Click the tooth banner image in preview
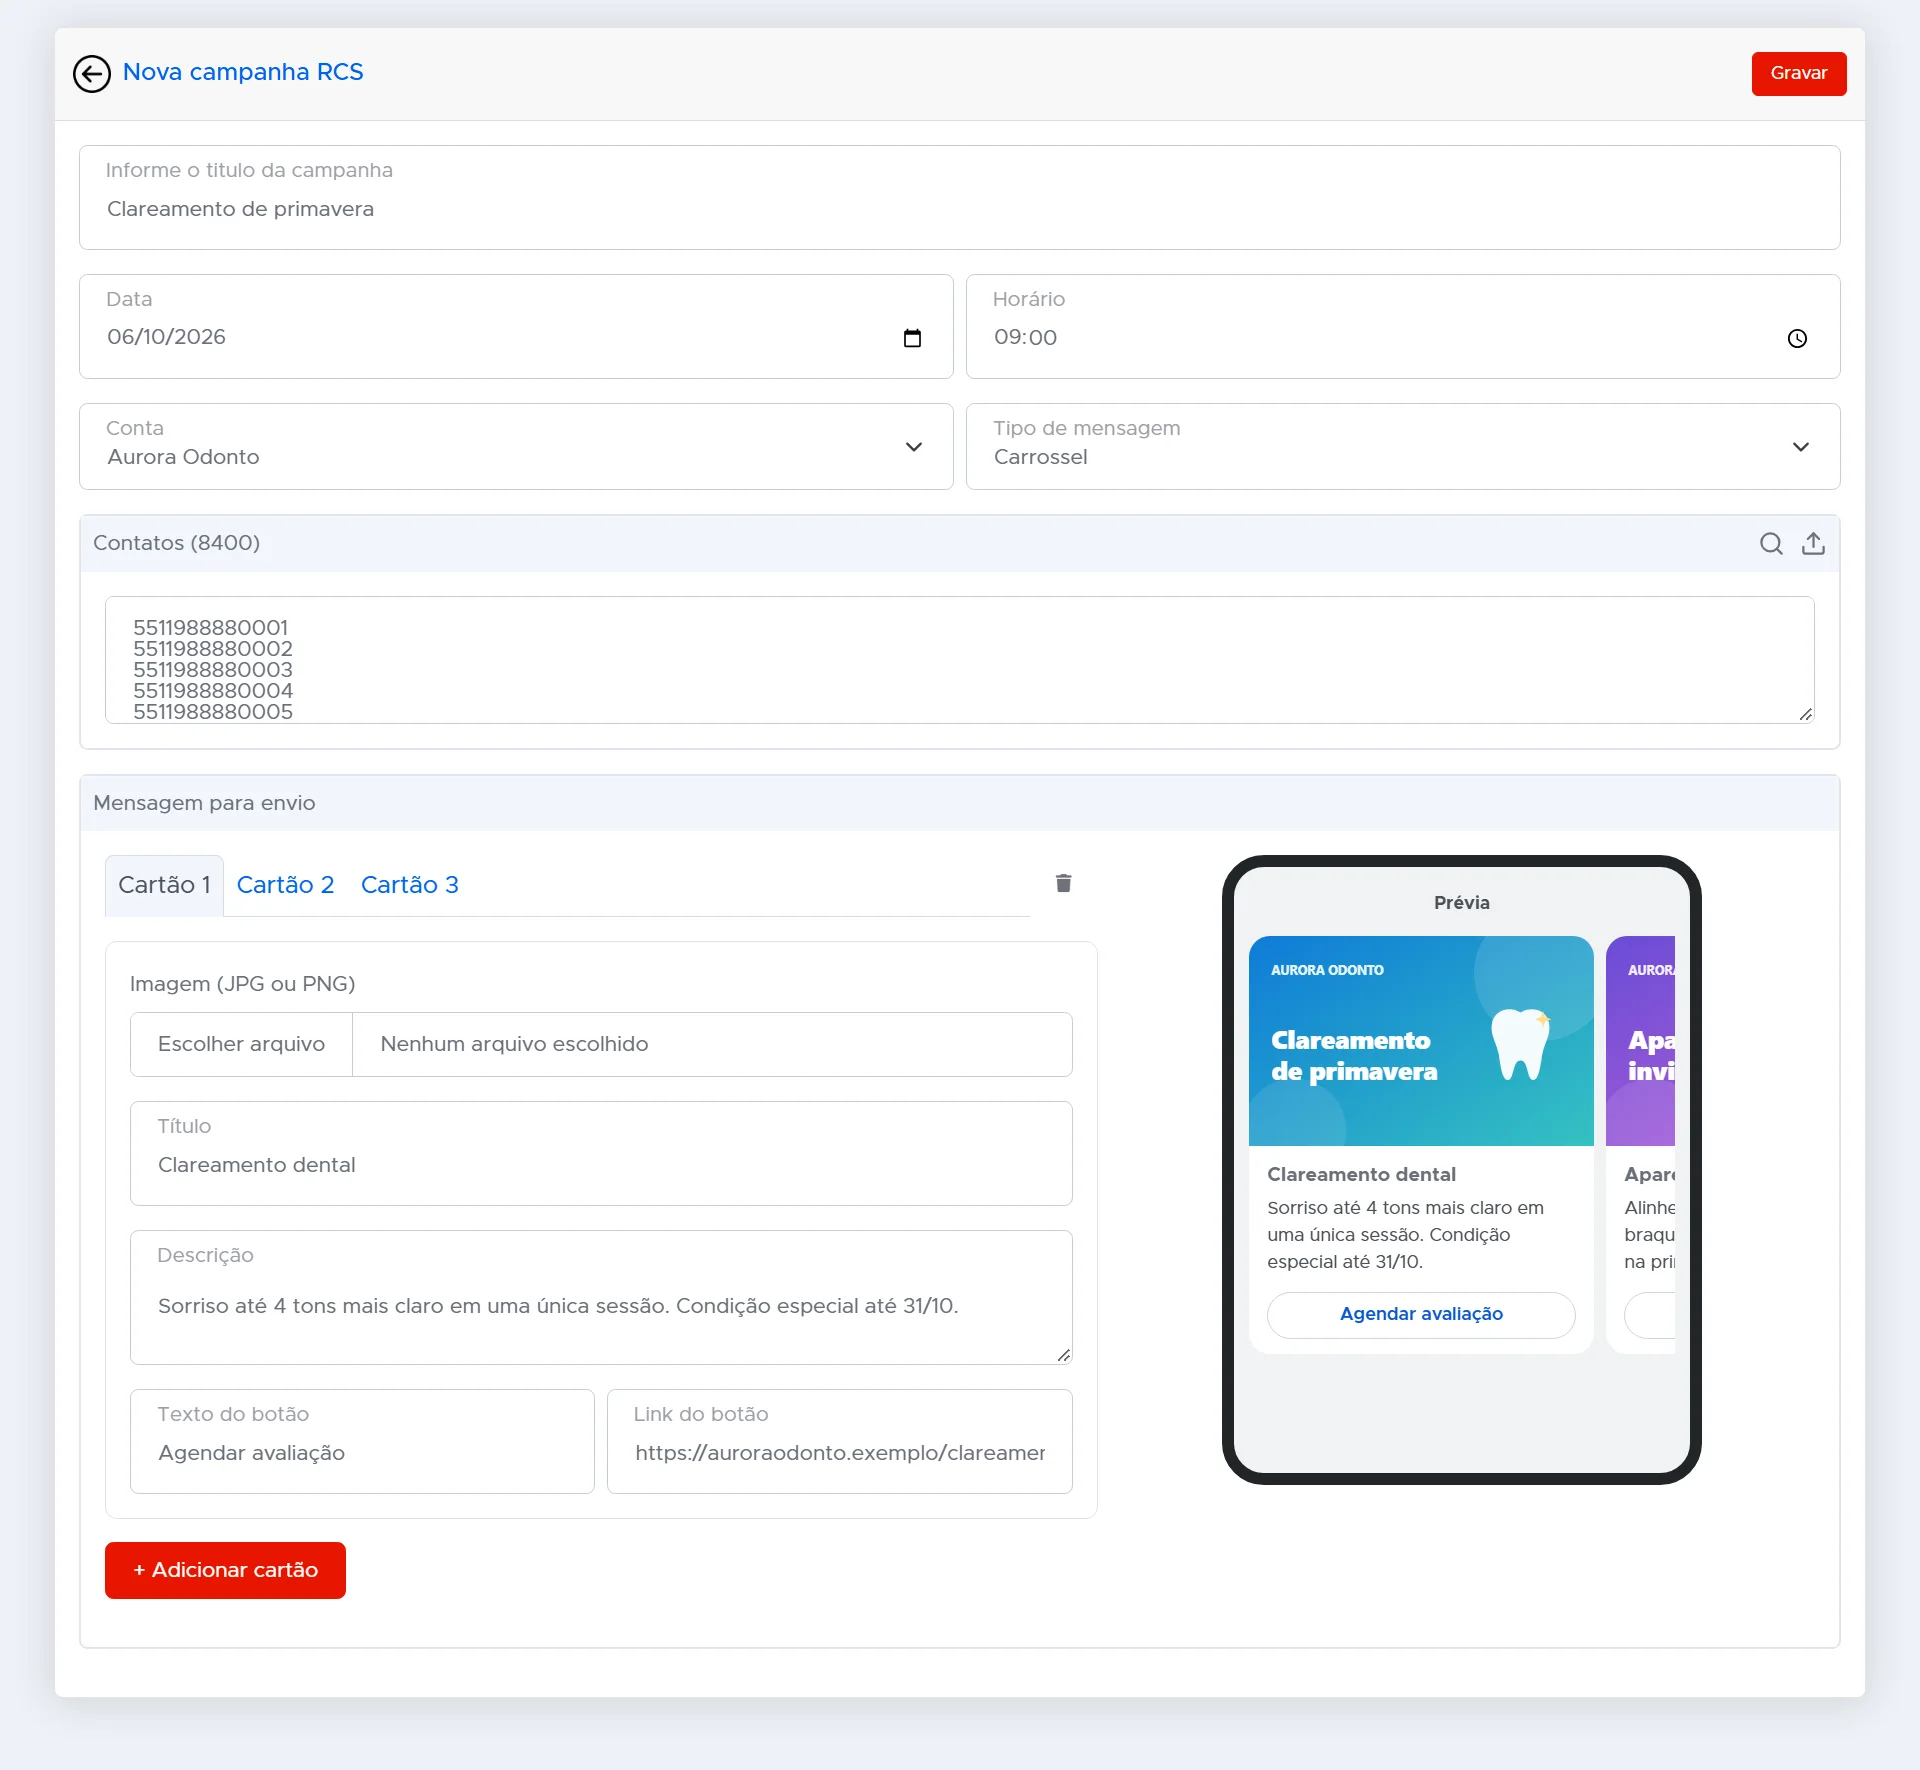Image resolution: width=1920 pixels, height=1770 pixels. tap(1421, 1041)
